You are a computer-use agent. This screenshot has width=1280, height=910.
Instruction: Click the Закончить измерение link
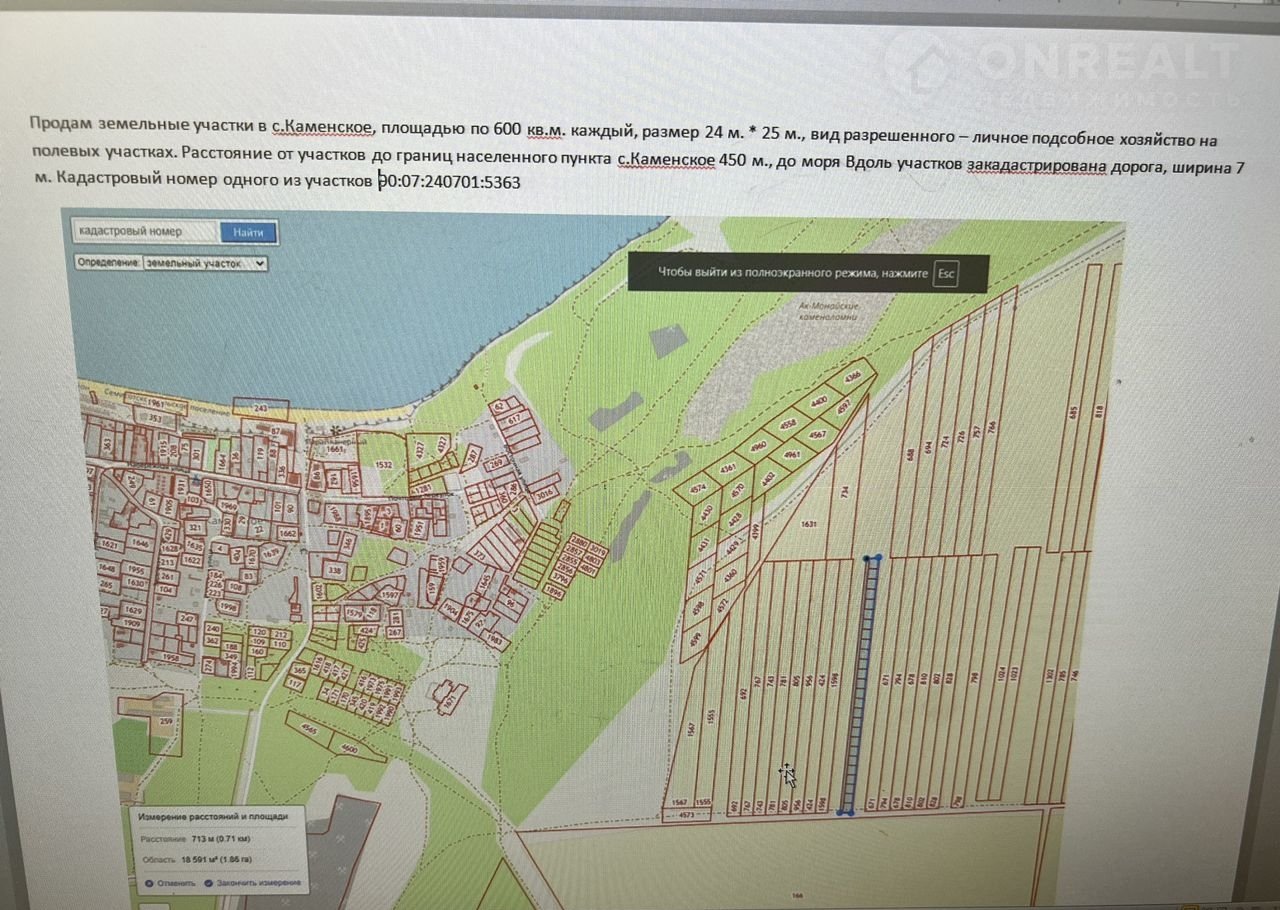pyautogui.click(x=258, y=883)
